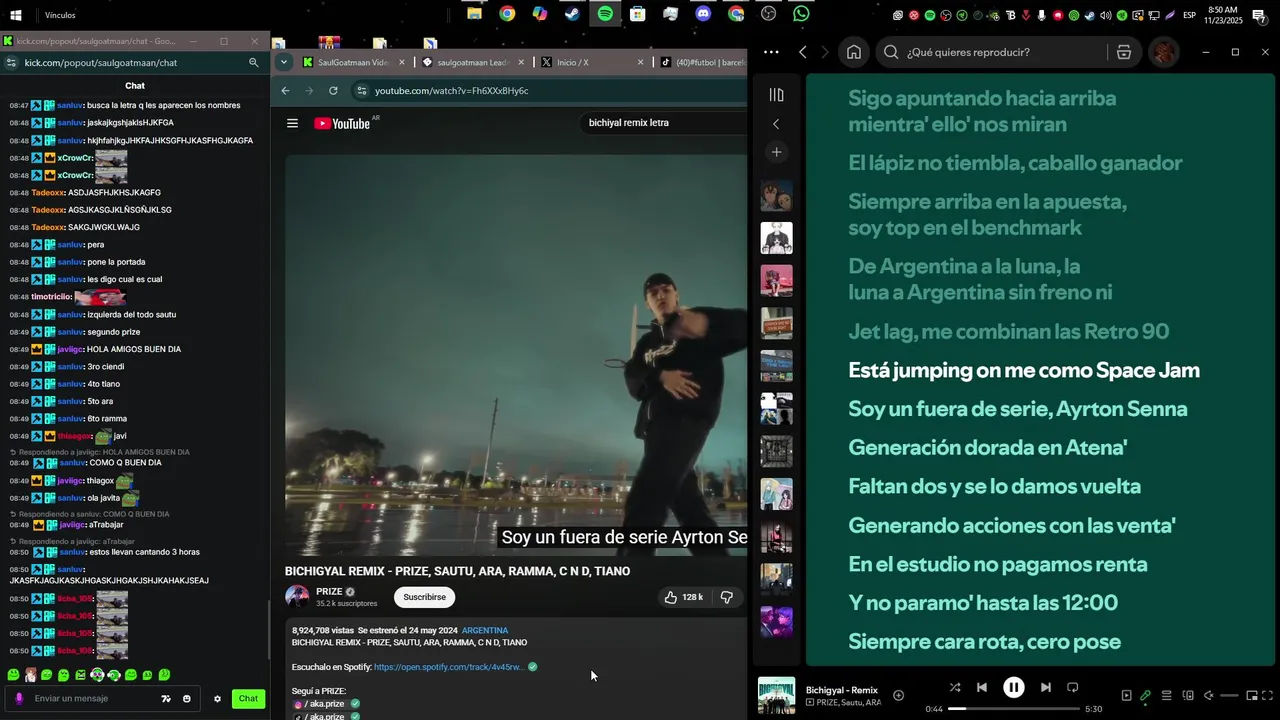Click the Spotify search field

[1005, 52]
